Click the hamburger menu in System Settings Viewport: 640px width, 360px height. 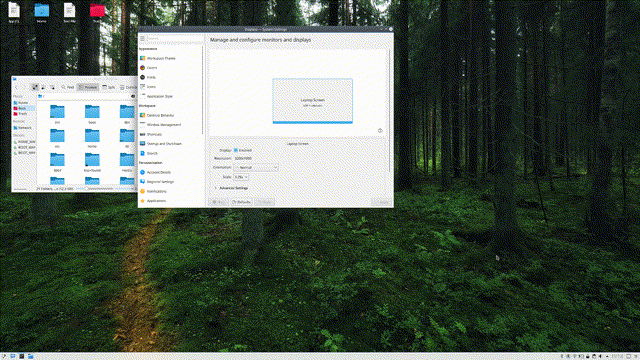tap(142, 38)
